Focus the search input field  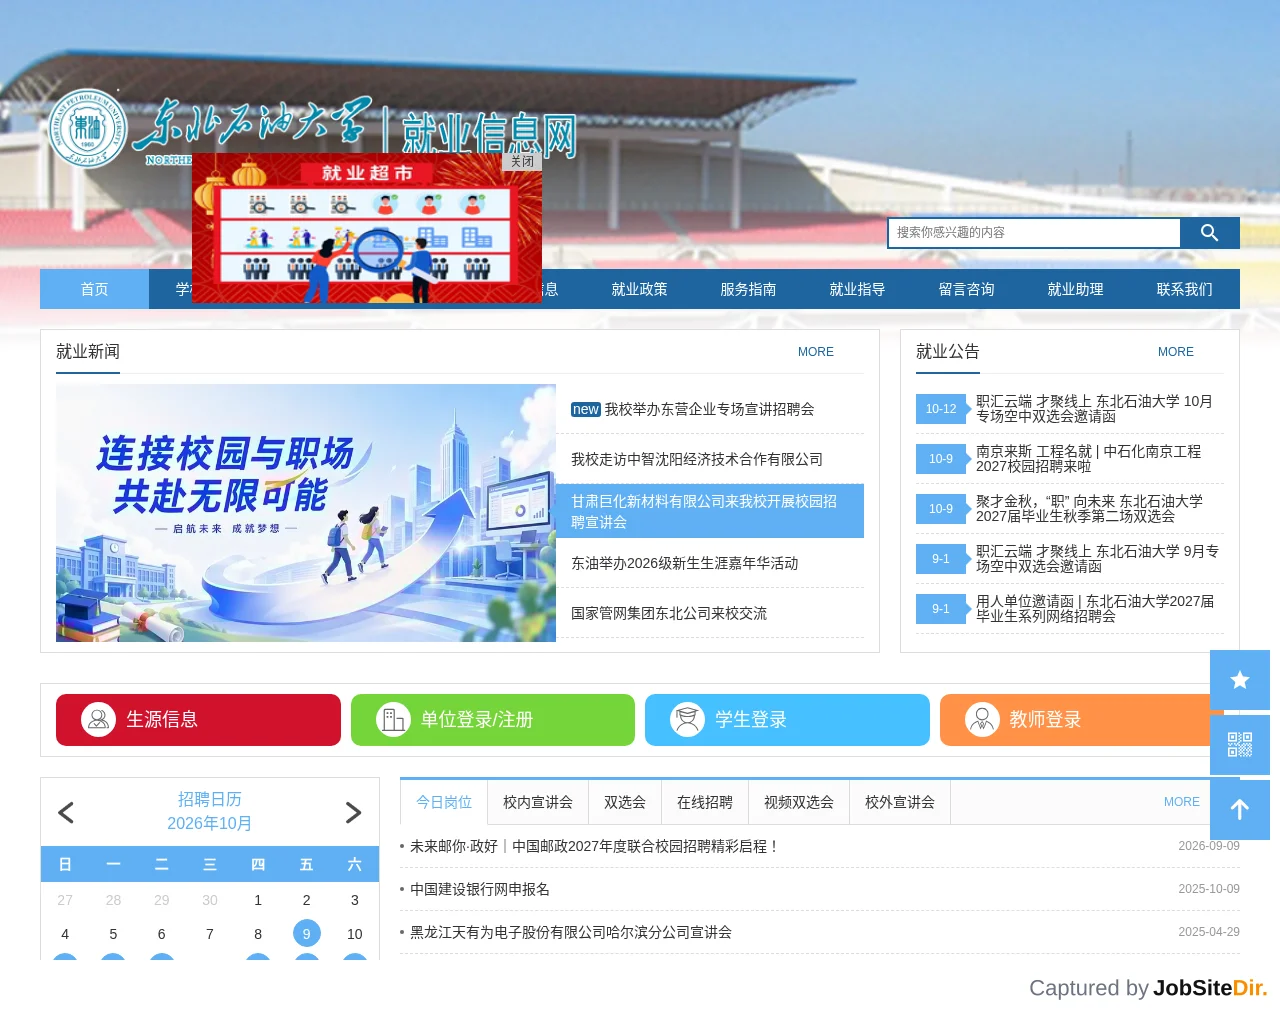coord(1034,233)
